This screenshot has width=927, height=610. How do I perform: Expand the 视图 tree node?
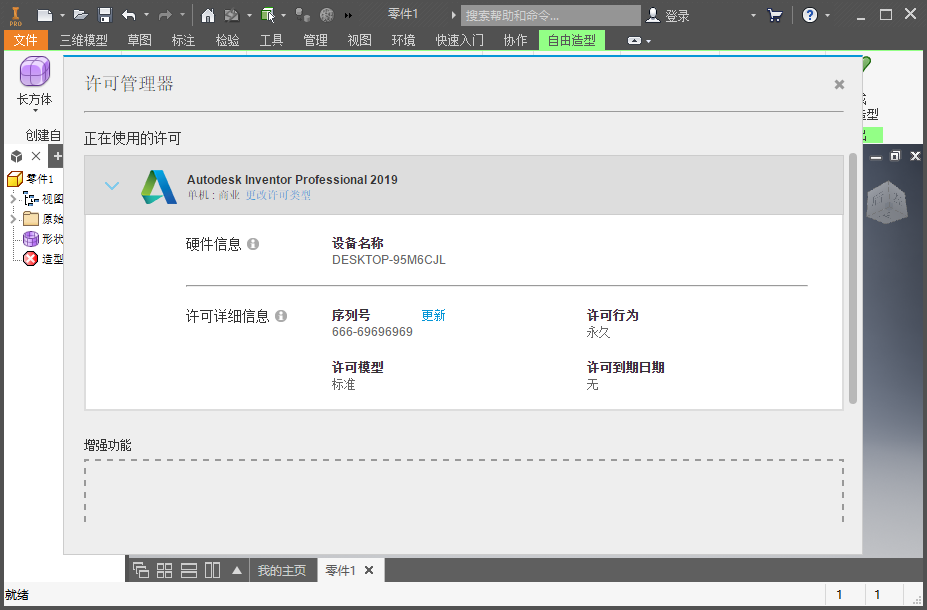pyautogui.click(x=13, y=199)
